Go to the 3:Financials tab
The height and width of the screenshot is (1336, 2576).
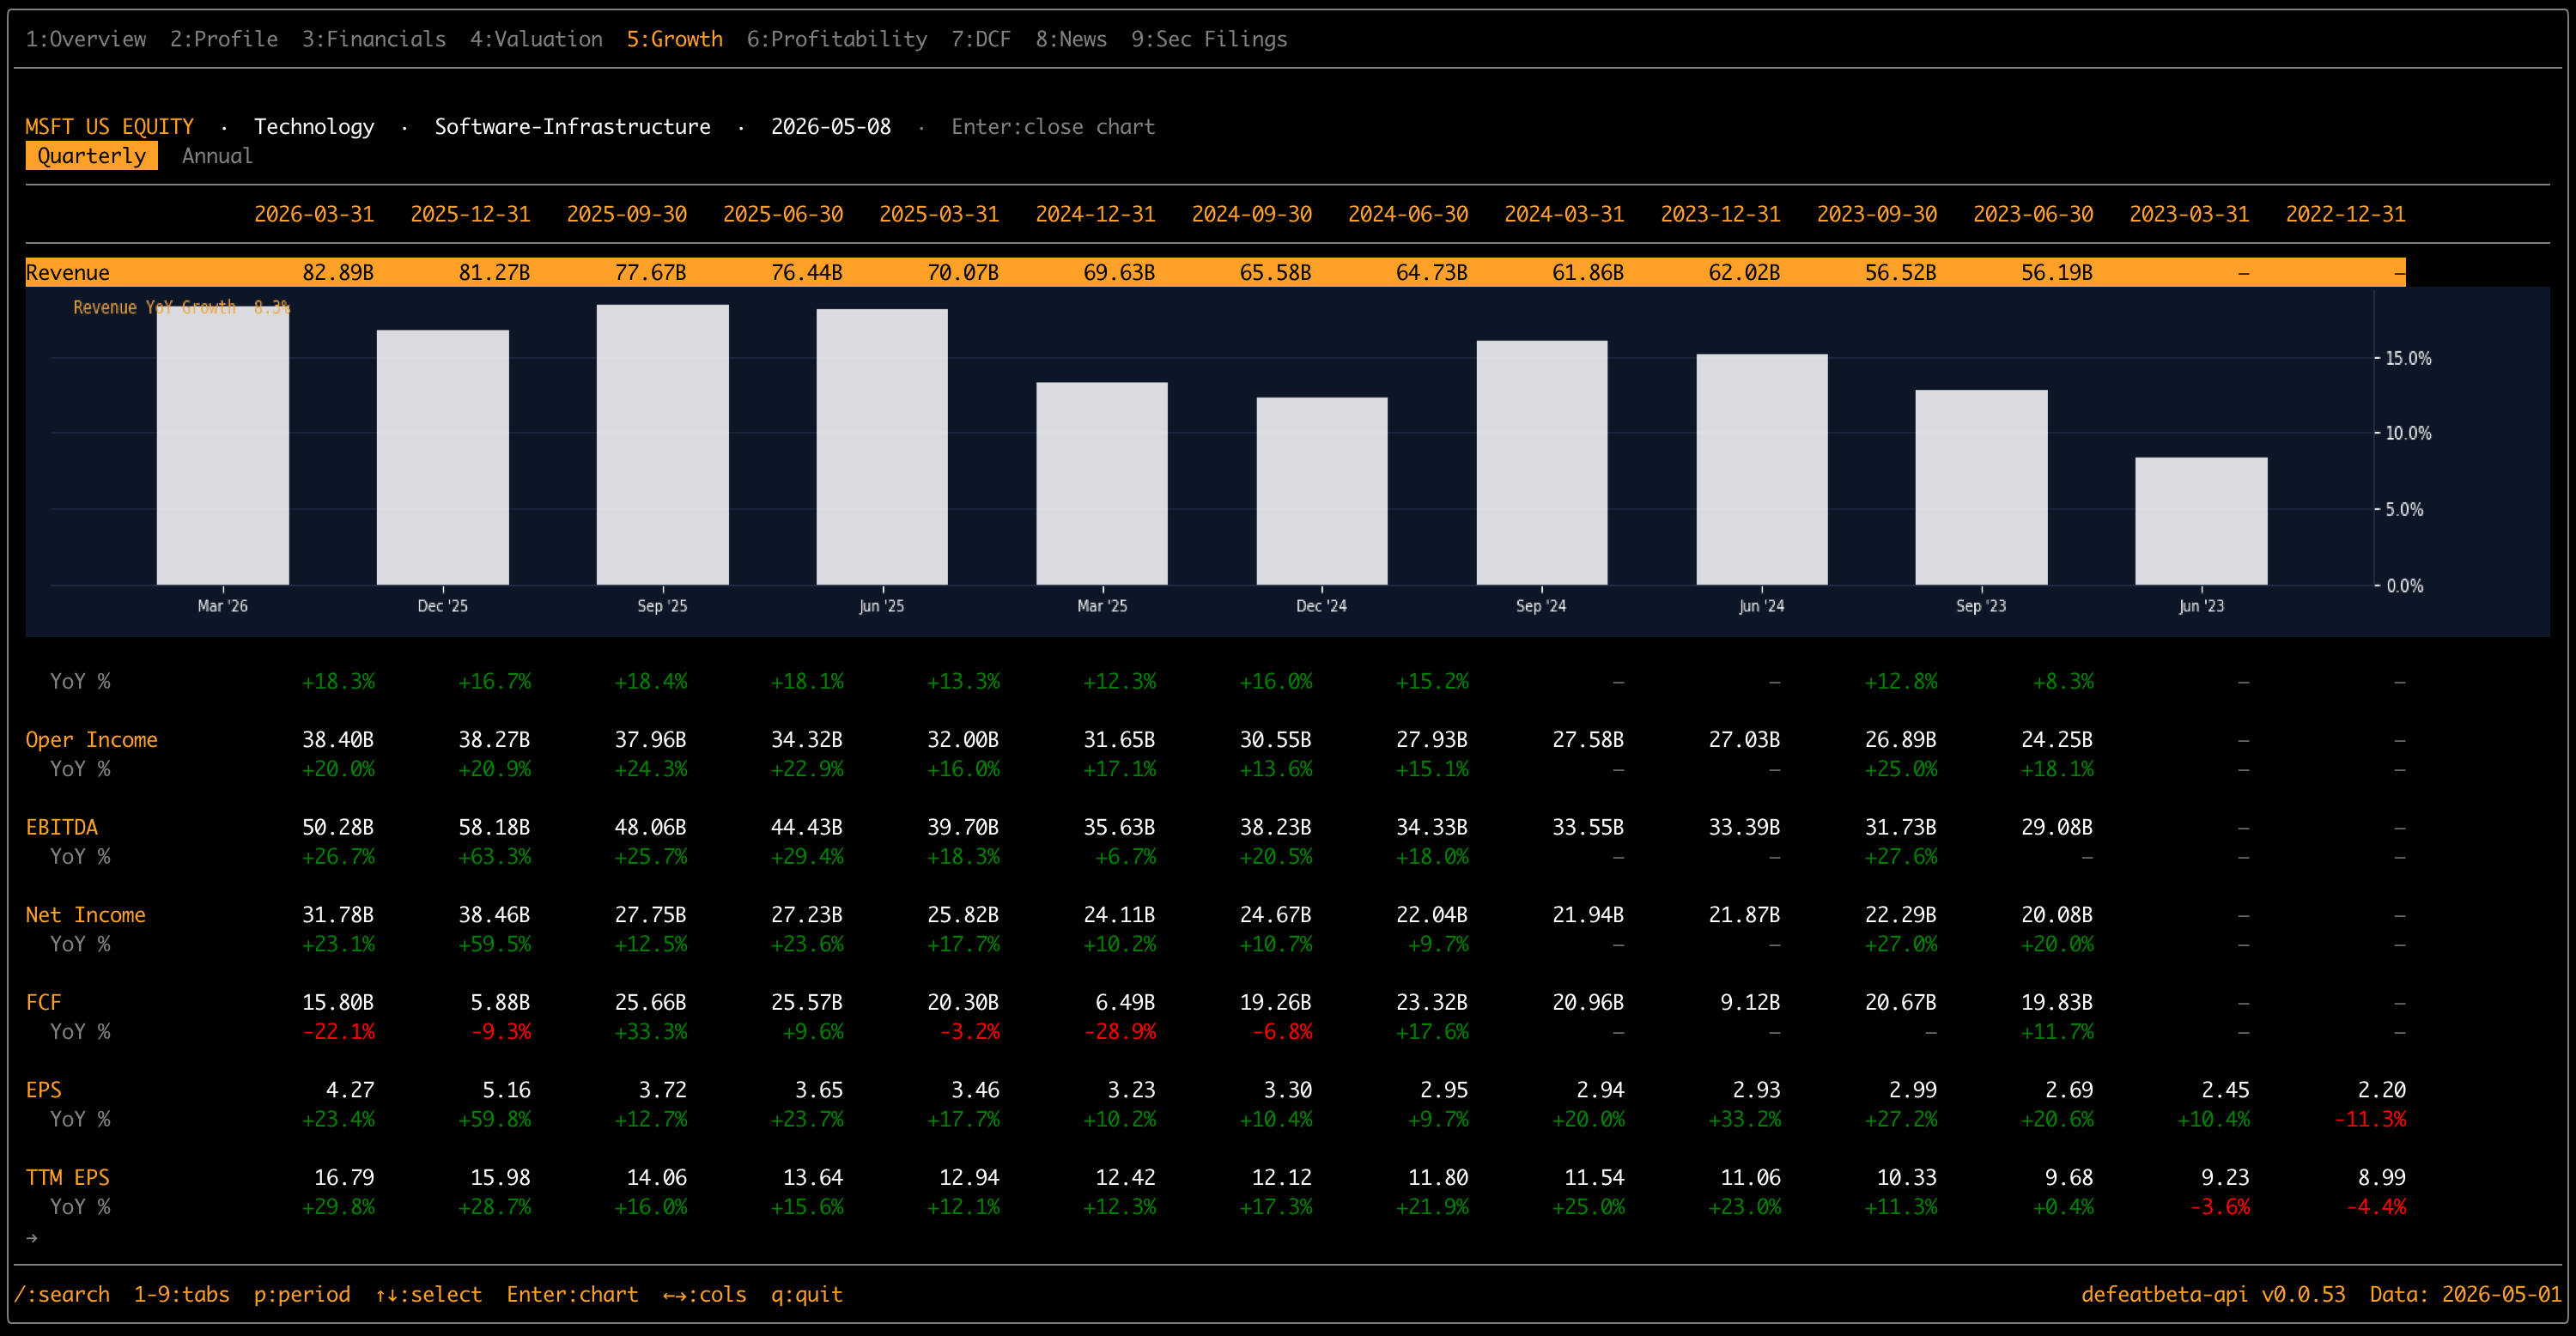point(374,39)
